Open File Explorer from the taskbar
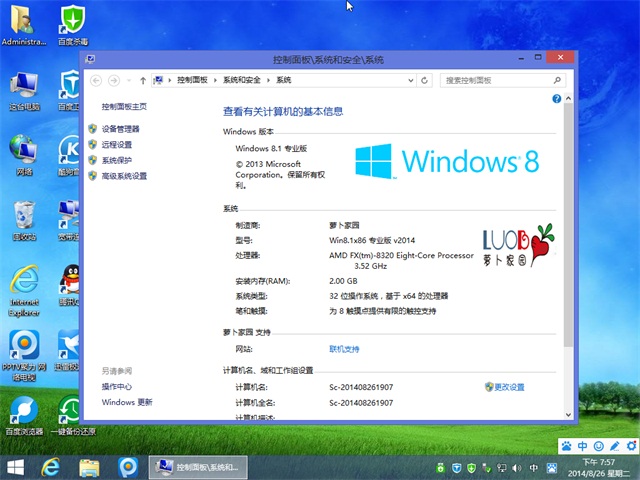Image resolution: width=640 pixels, height=480 pixels. [89, 467]
